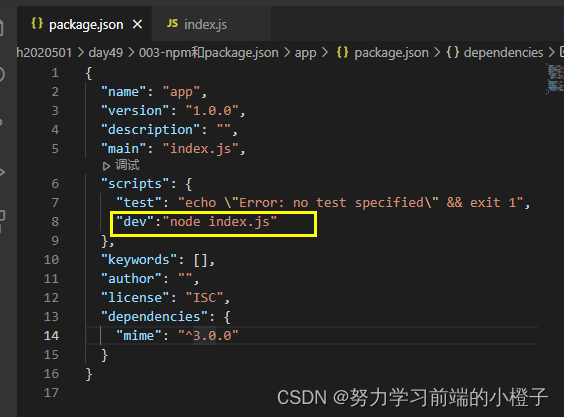
Task: Open the index.js tab
Action: tap(212, 24)
